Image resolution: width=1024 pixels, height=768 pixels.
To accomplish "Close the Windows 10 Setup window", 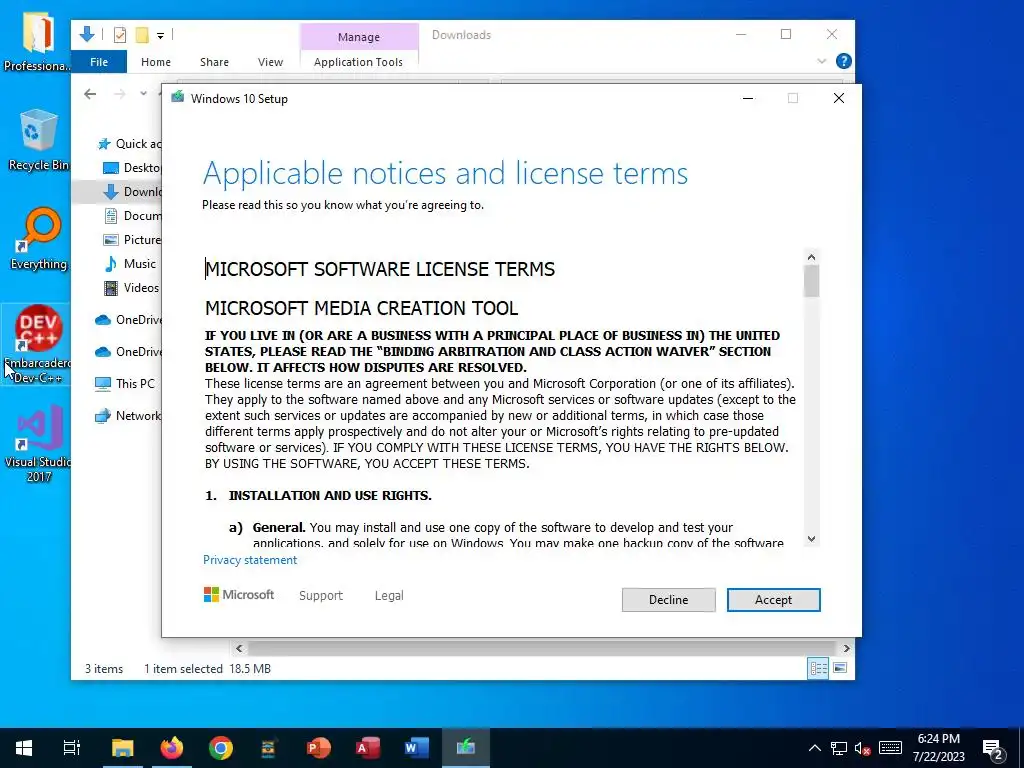I will tap(839, 98).
